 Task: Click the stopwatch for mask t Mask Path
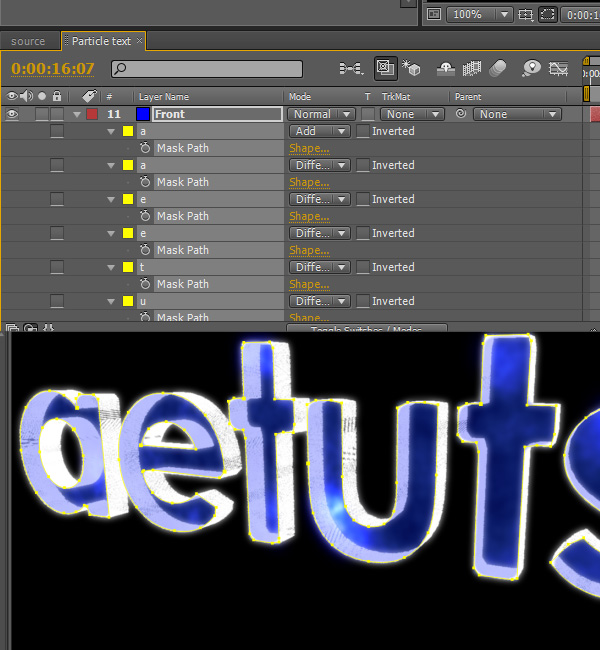tap(145, 284)
